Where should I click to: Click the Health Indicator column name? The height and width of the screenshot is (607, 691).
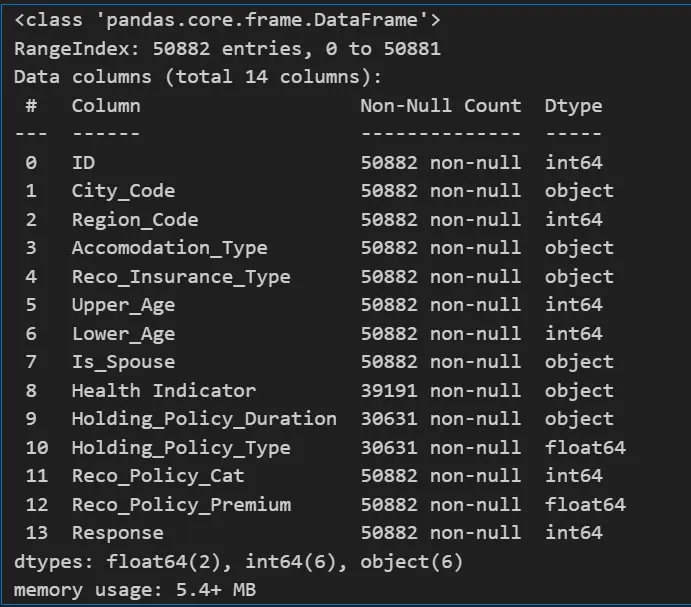pyautogui.click(x=163, y=391)
